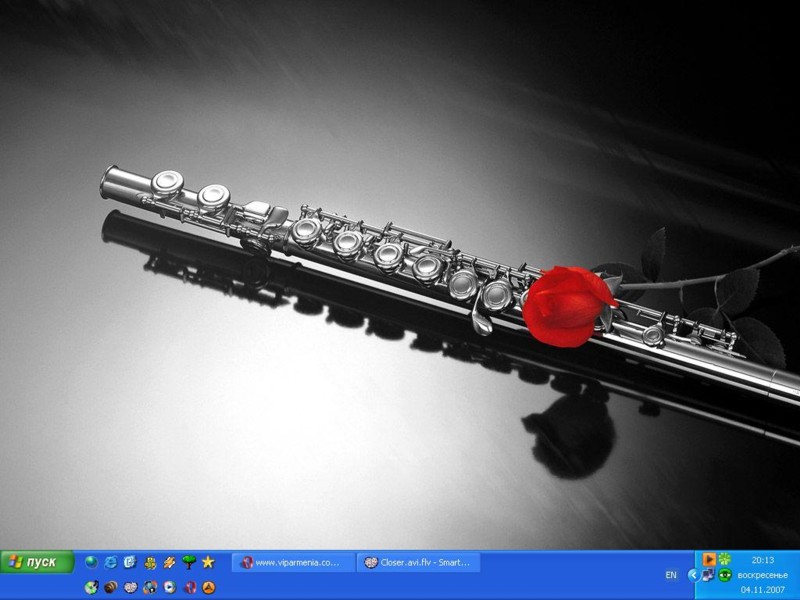Click the brown ball quick launch icon
Screen dimensions: 800x600
point(111,587)
